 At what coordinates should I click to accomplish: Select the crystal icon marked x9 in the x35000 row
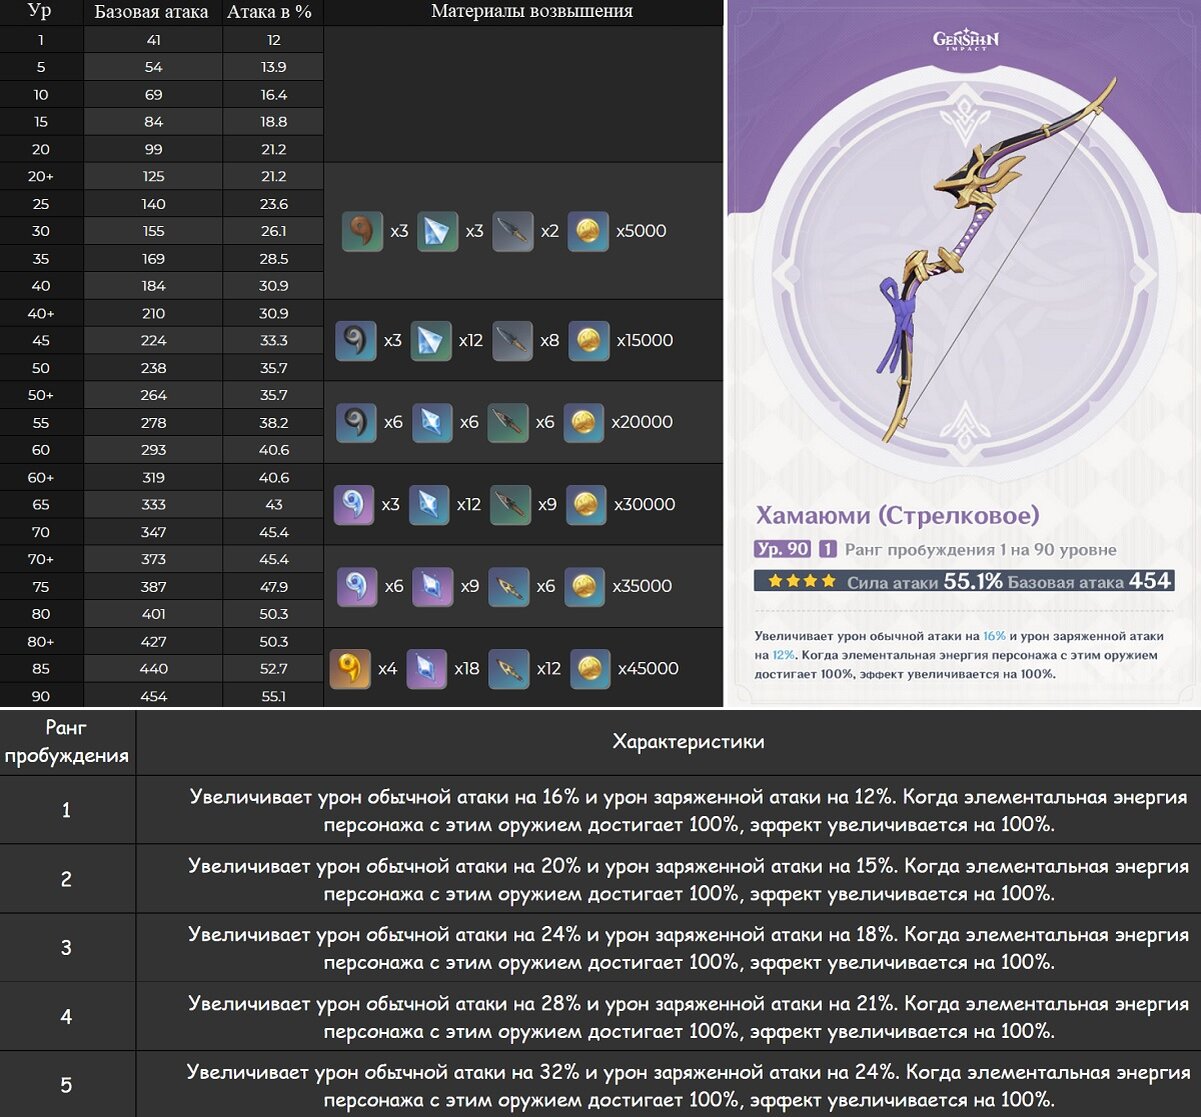tap(432, 587)
